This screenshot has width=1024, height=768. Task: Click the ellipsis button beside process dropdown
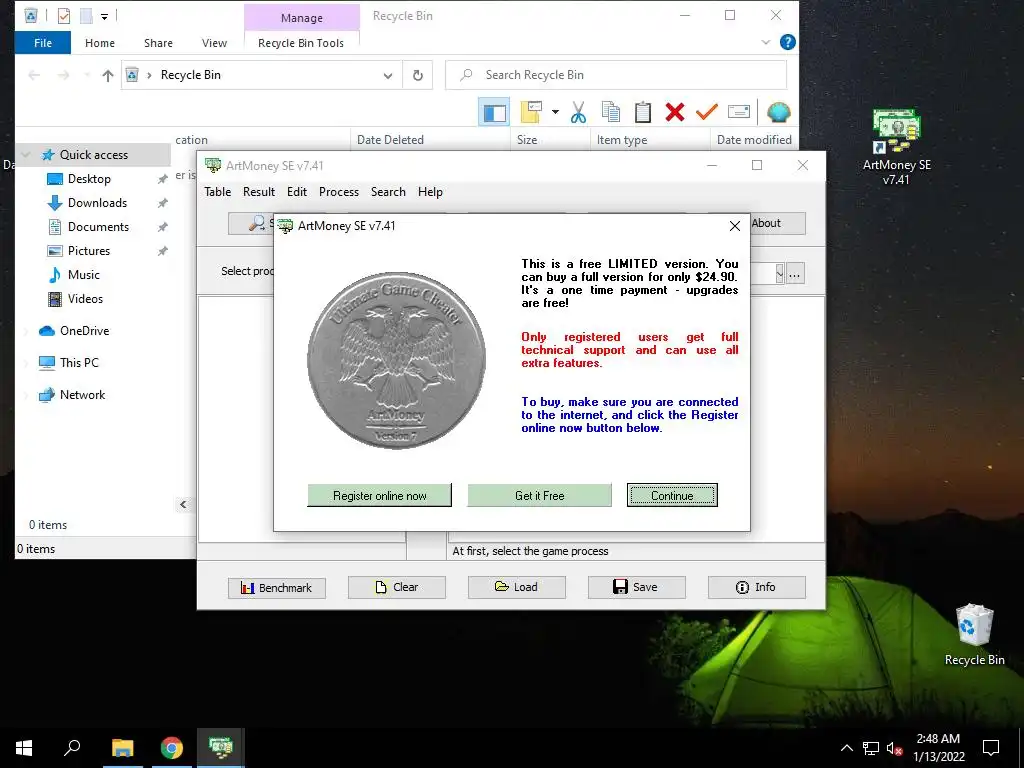(795, 274)
